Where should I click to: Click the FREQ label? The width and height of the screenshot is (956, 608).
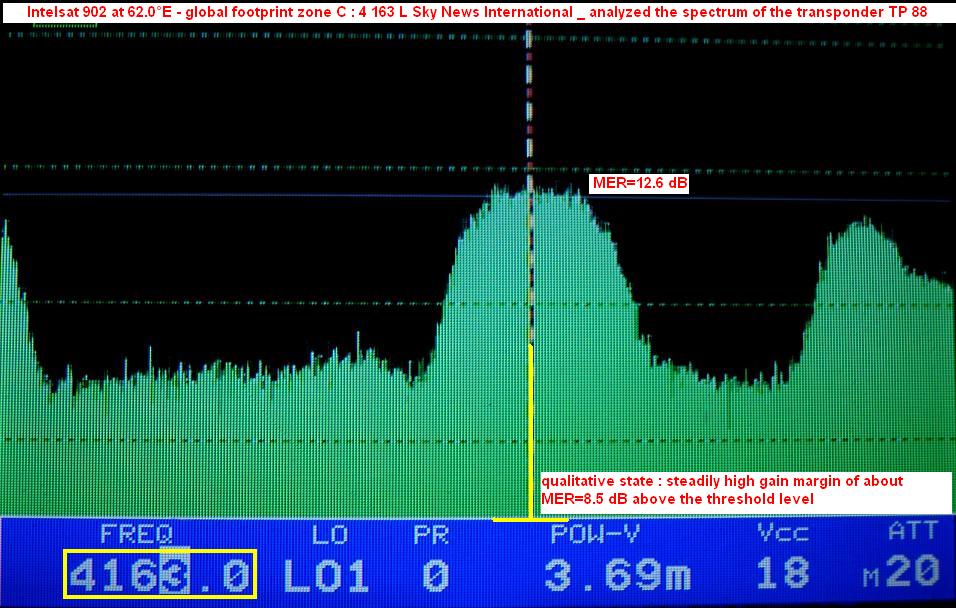click(x=136, y=533)
